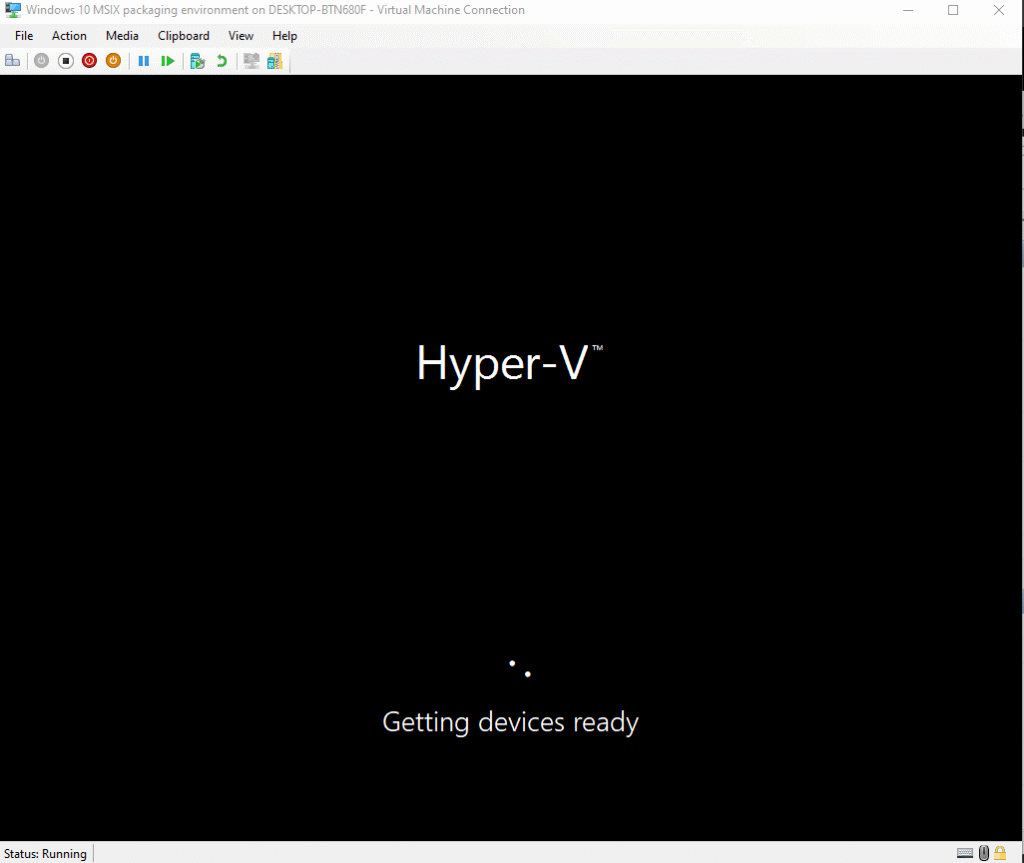
Task: Click the mouse status icon
Action: tap(984, 853)
